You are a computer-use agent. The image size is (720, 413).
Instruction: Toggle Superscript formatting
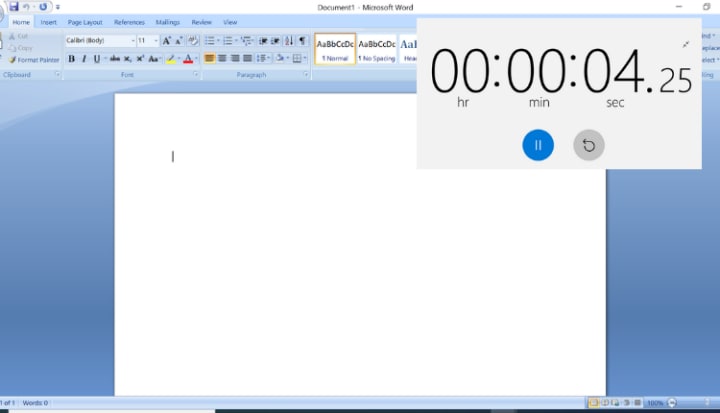pyautogui.click(x=140, y=59)
